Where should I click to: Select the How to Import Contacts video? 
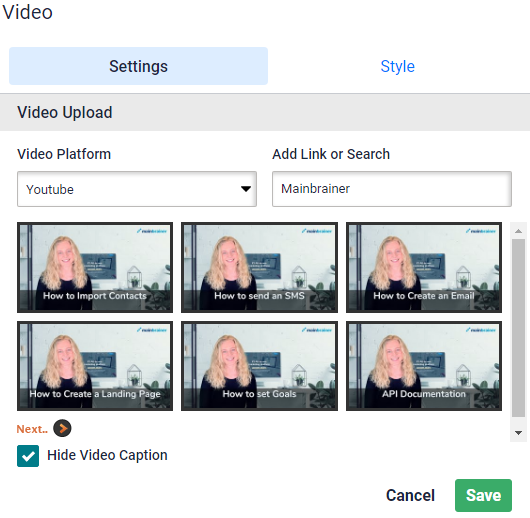(x=95, y=267)
